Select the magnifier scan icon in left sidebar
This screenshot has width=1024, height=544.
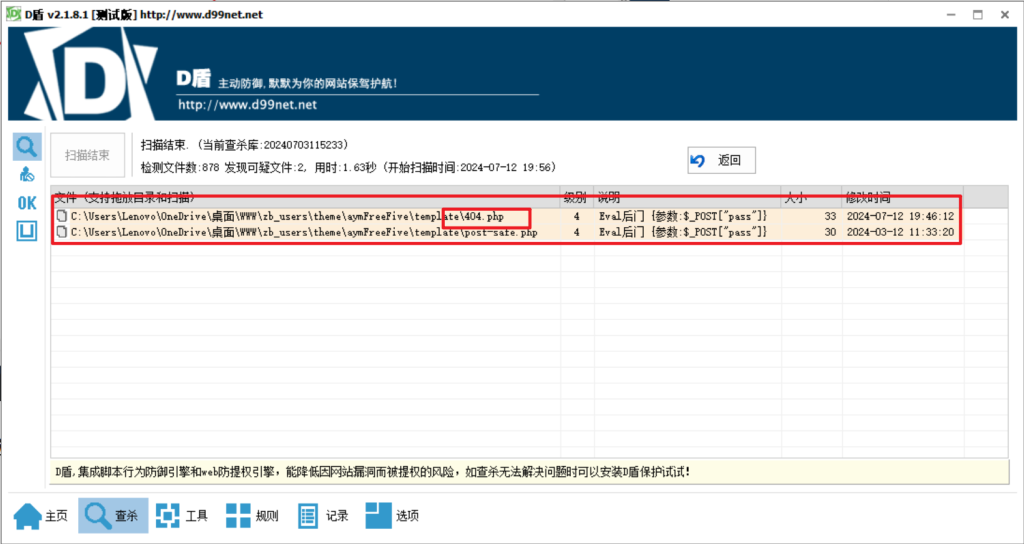[x=27, y=147]
